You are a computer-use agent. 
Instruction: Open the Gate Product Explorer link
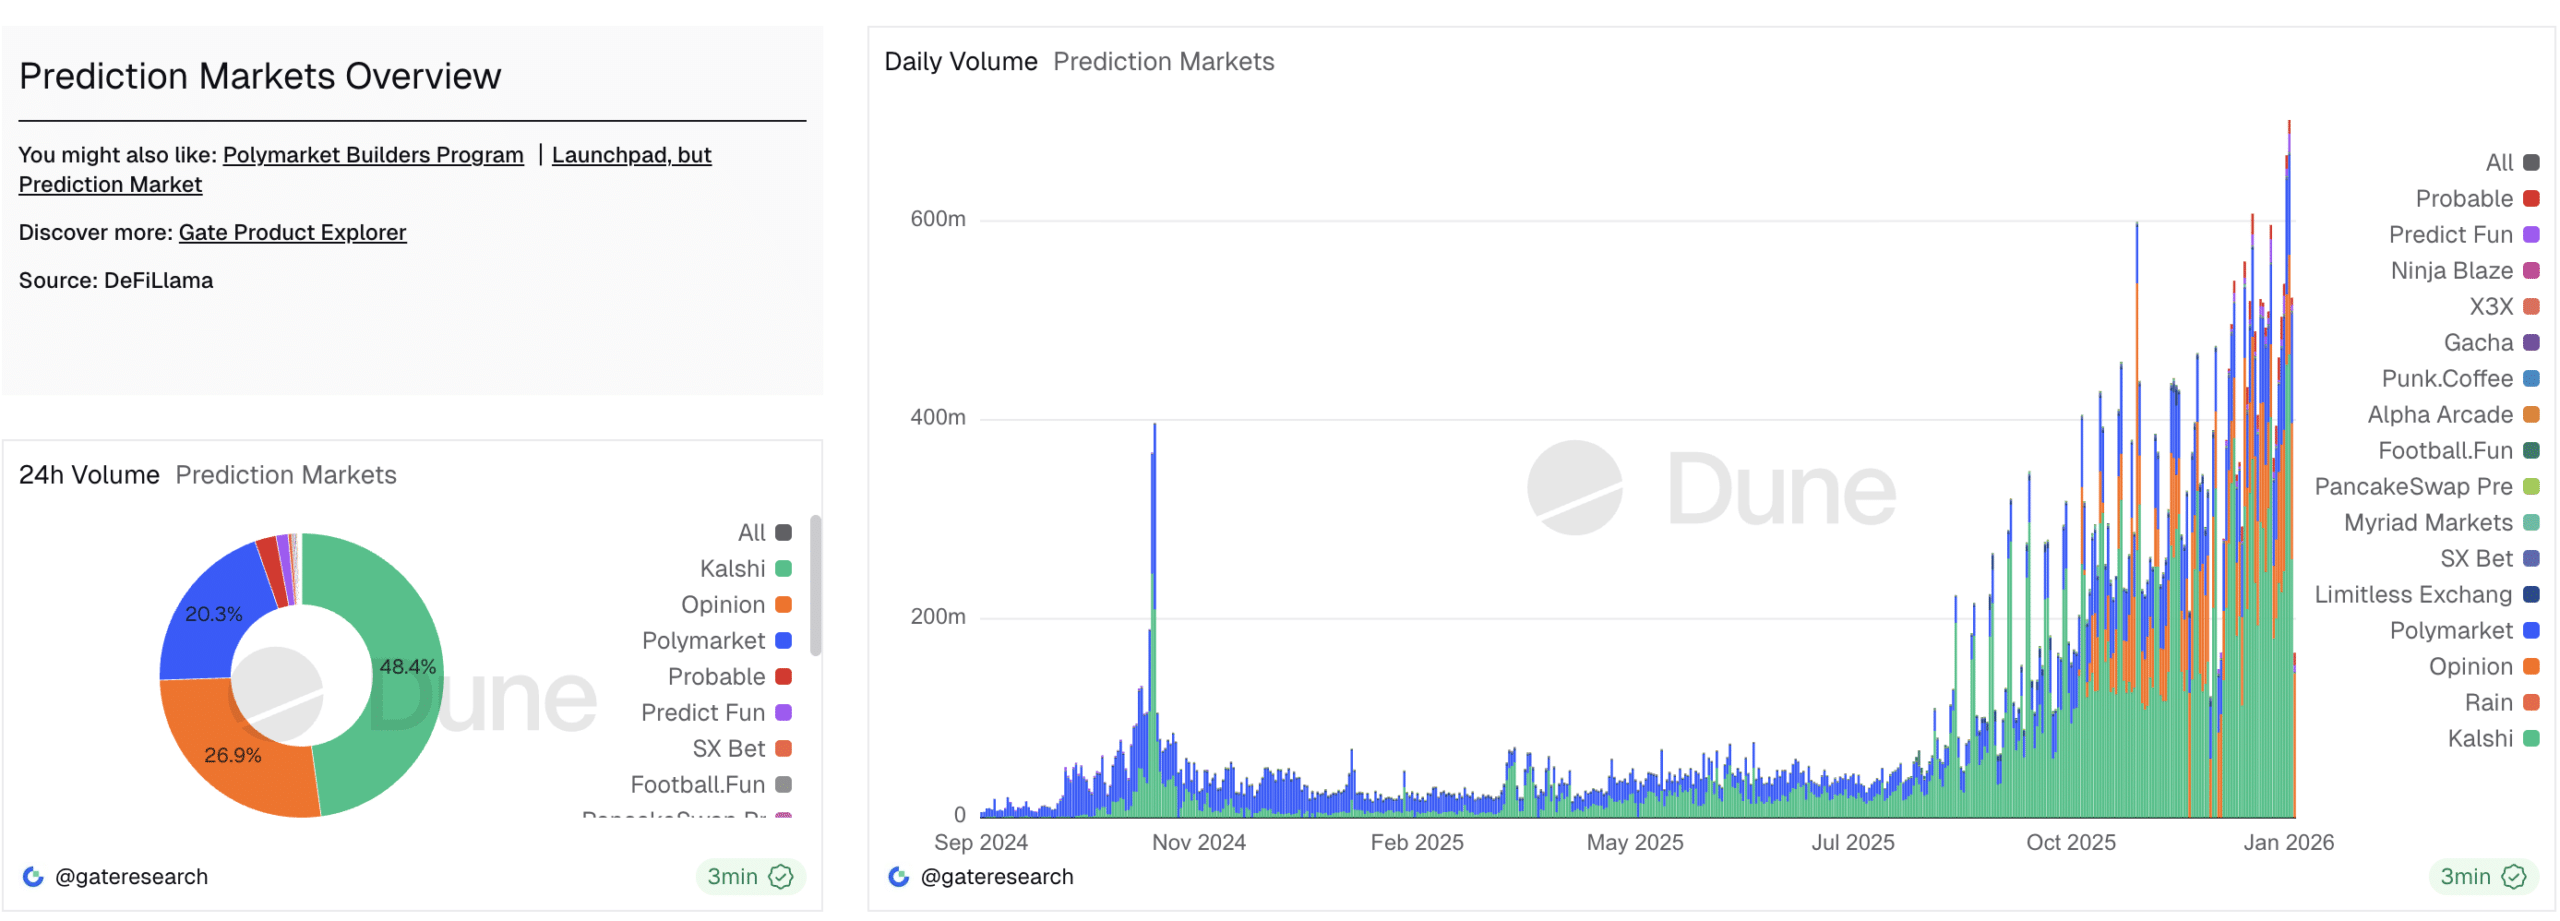(x=292, y=232)
